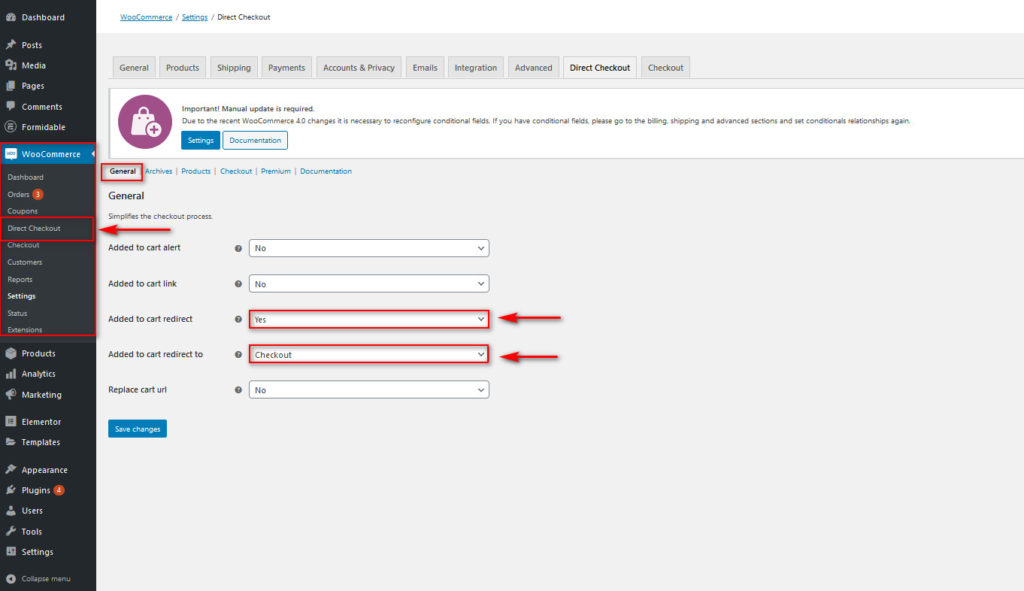The image size is (1024, 591).
Task: Click the WooCommerce logo icon
Action: [11, 154]
